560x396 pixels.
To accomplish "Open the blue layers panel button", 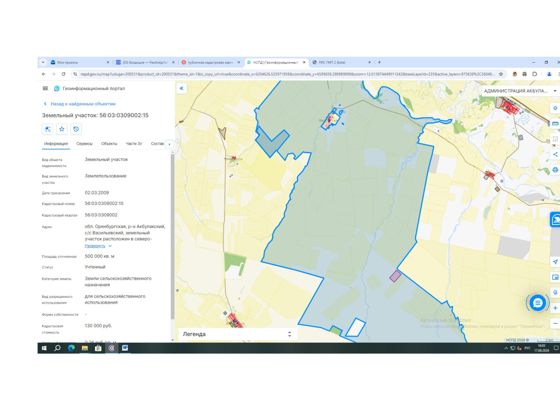I will (555, 219).
